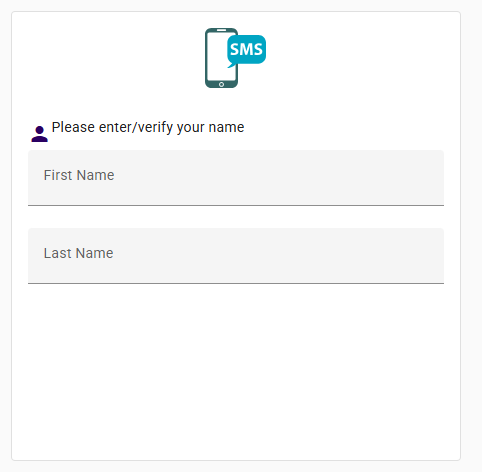Select the 'Please enter/verify your name' heading

click(x=148, y=127)
